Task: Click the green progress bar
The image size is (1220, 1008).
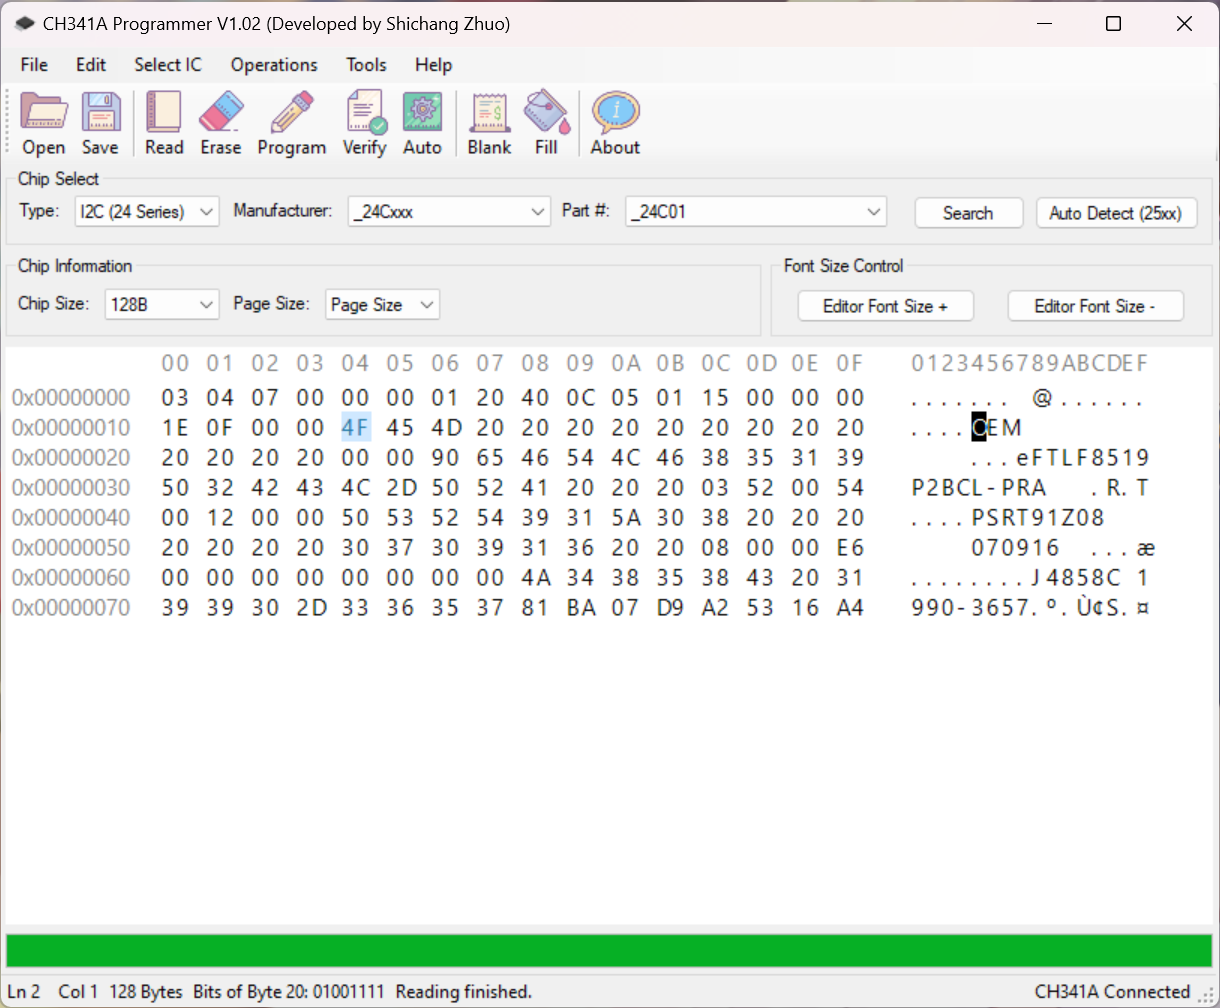Action: [x=610, y=943]
